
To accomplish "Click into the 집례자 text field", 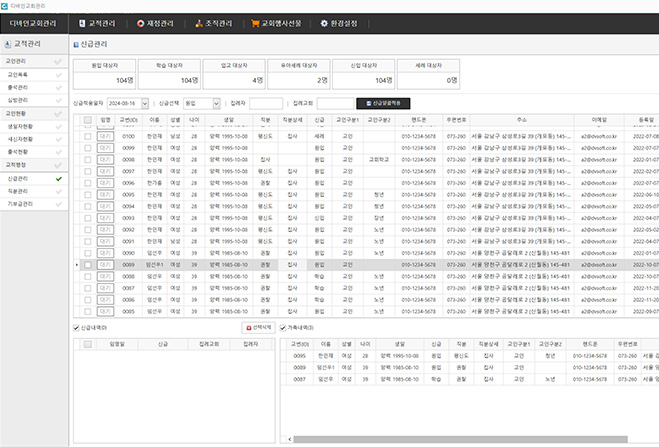I will coord(265,102).
